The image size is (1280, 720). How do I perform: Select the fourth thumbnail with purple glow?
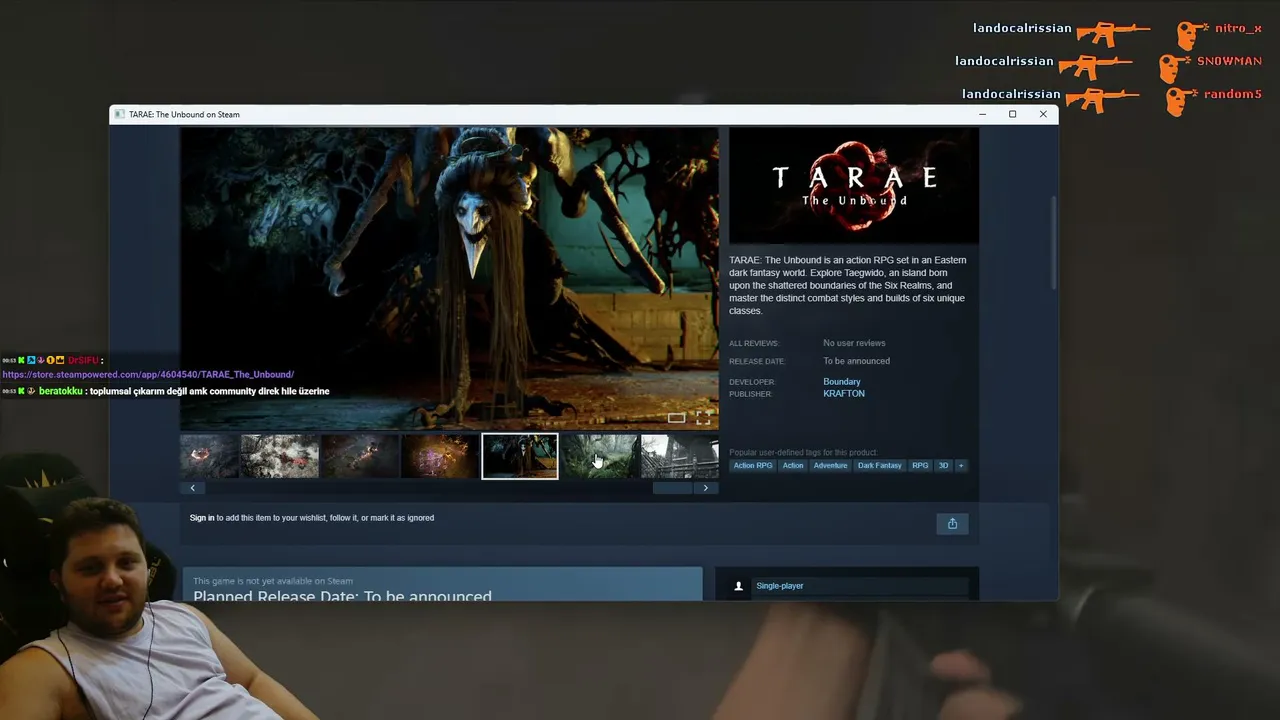[440, 456]
